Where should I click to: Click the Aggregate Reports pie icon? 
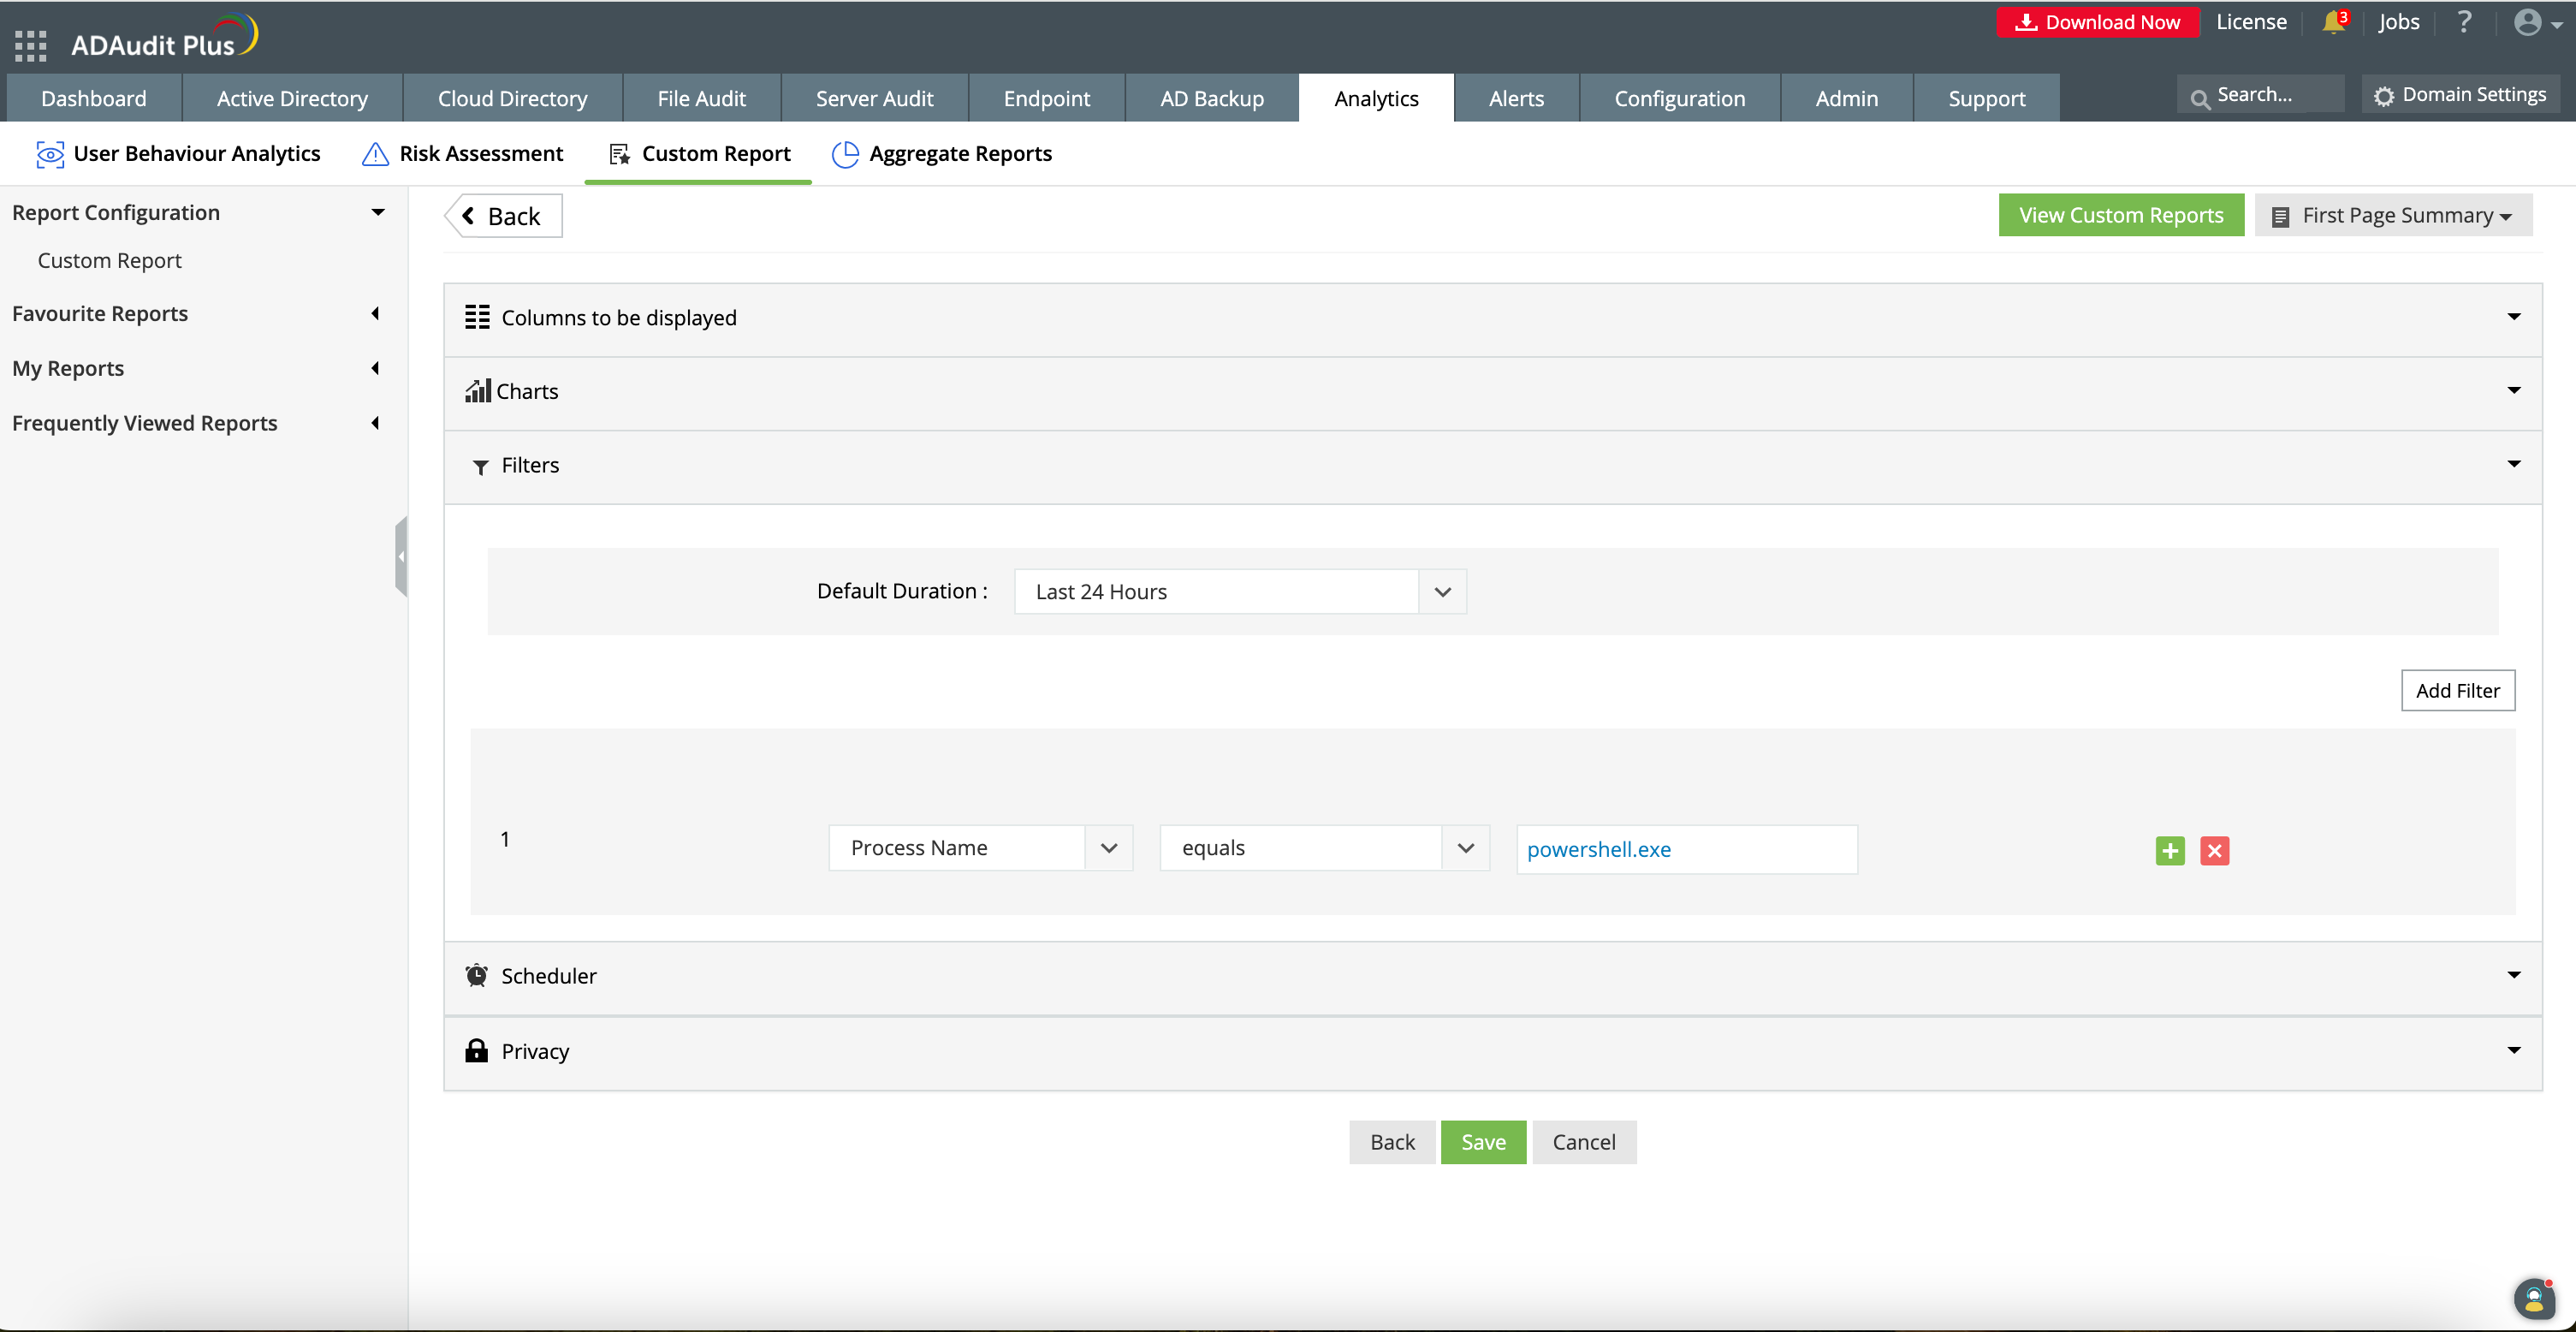point(845,154)
